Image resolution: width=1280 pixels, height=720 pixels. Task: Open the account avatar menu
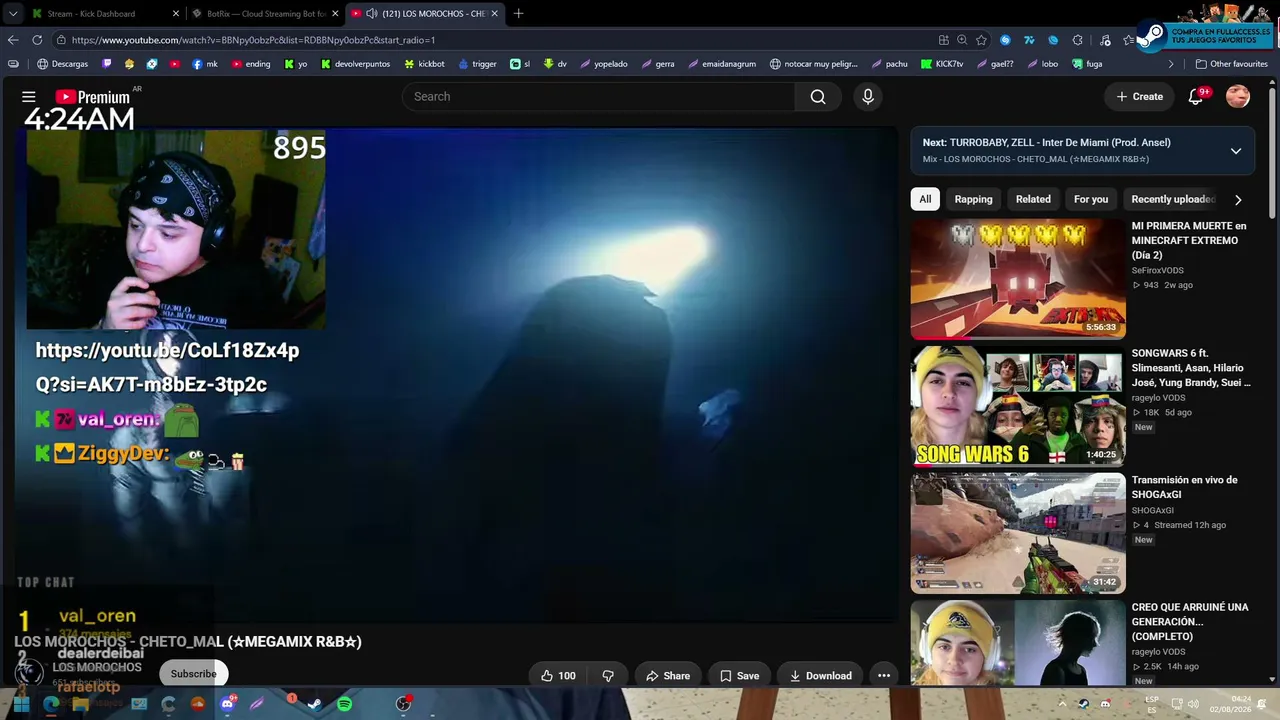1238,97
